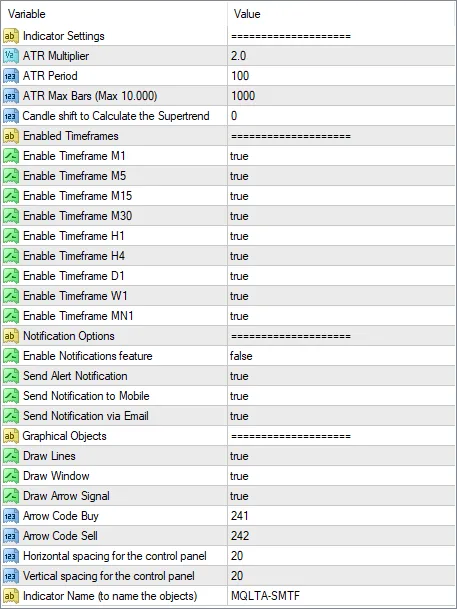Select the Enable Timeframe H1 label
457x609 pixels.
pyautogui.click(x=74, y=236)
